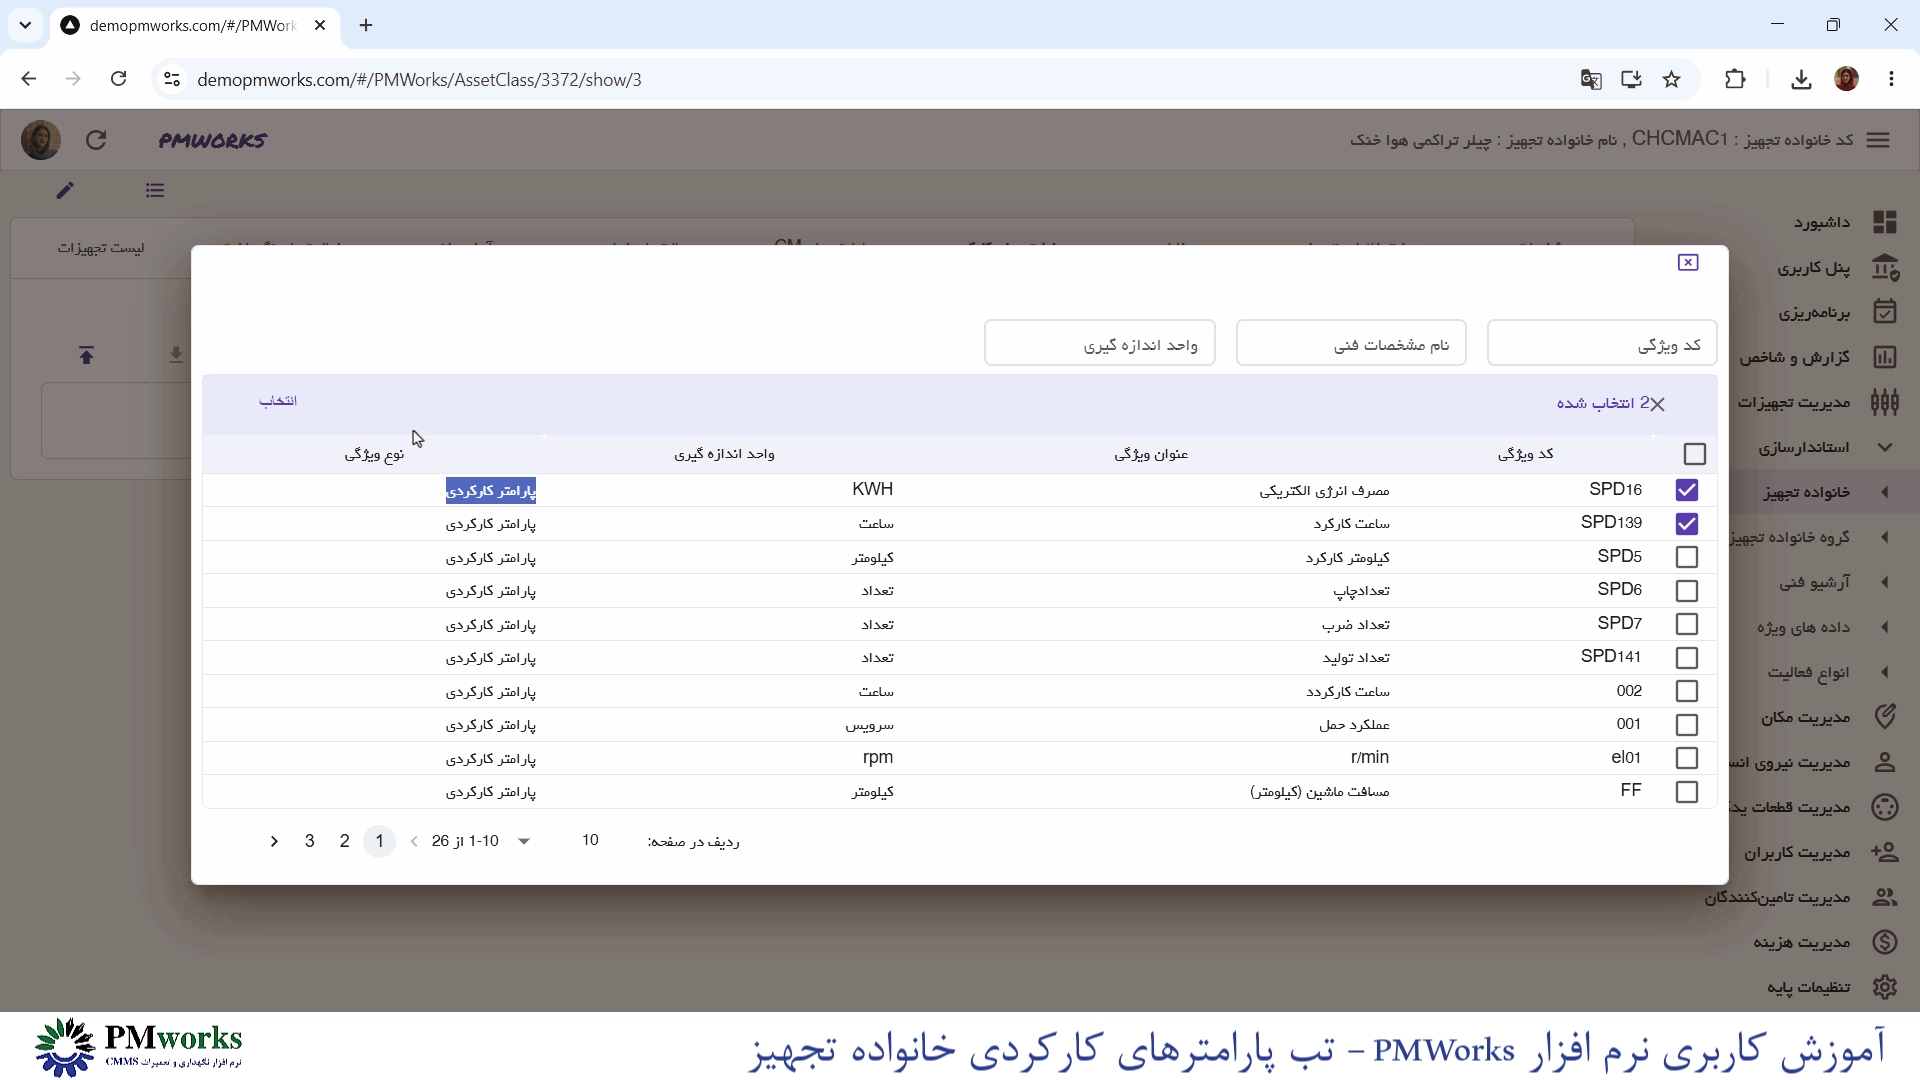Screen dimensions: 1920x1080
Task: Clear the 2 selected items
Action: (x=1657, y=404)
